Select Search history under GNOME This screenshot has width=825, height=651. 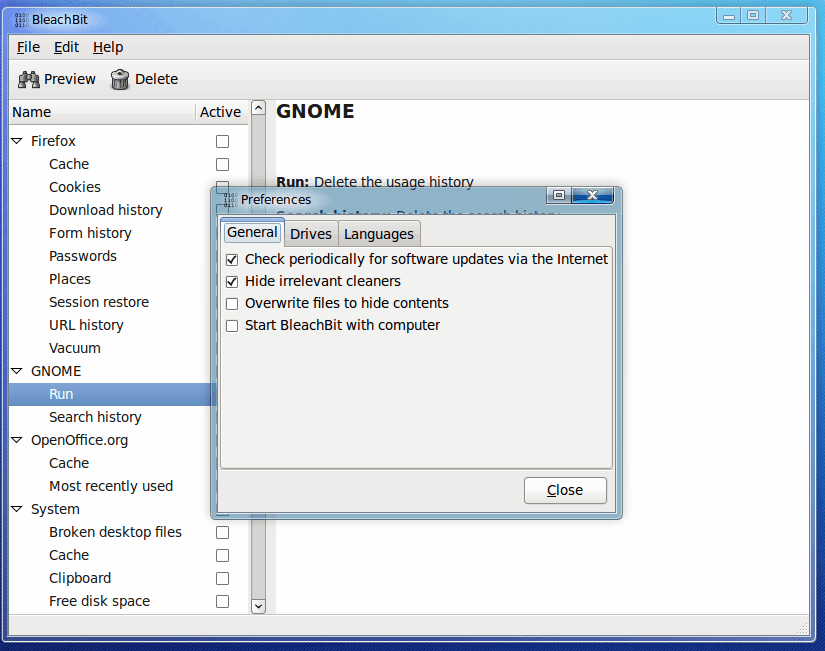(x=95, y=417)
